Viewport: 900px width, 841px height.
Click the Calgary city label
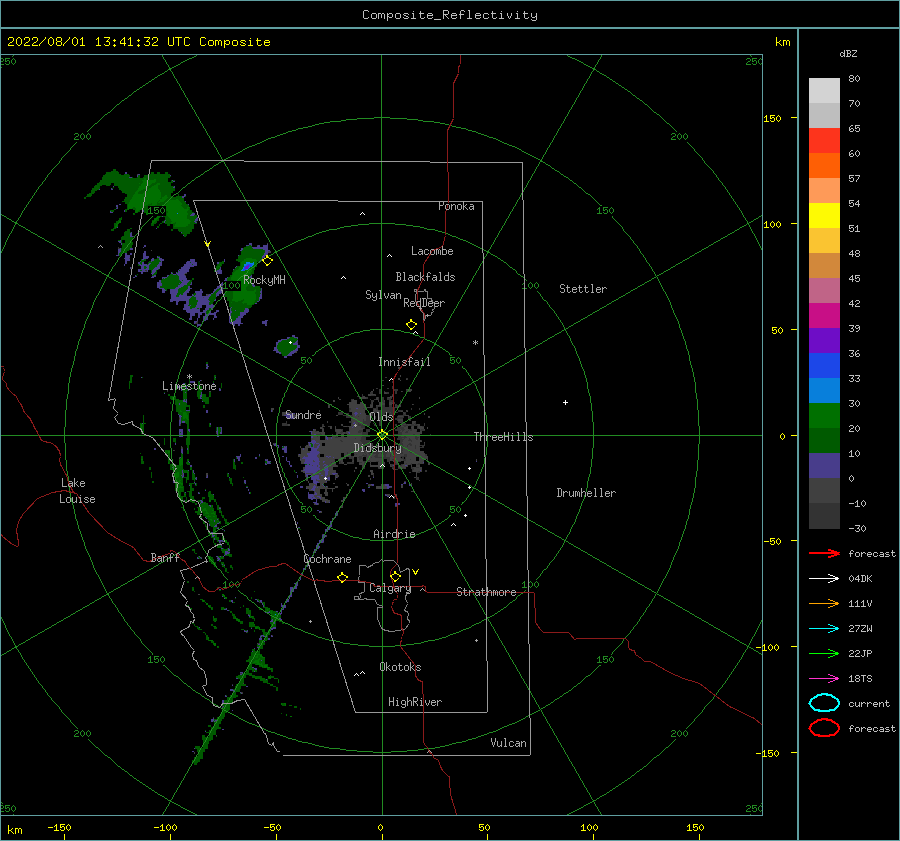coord(390,588)
